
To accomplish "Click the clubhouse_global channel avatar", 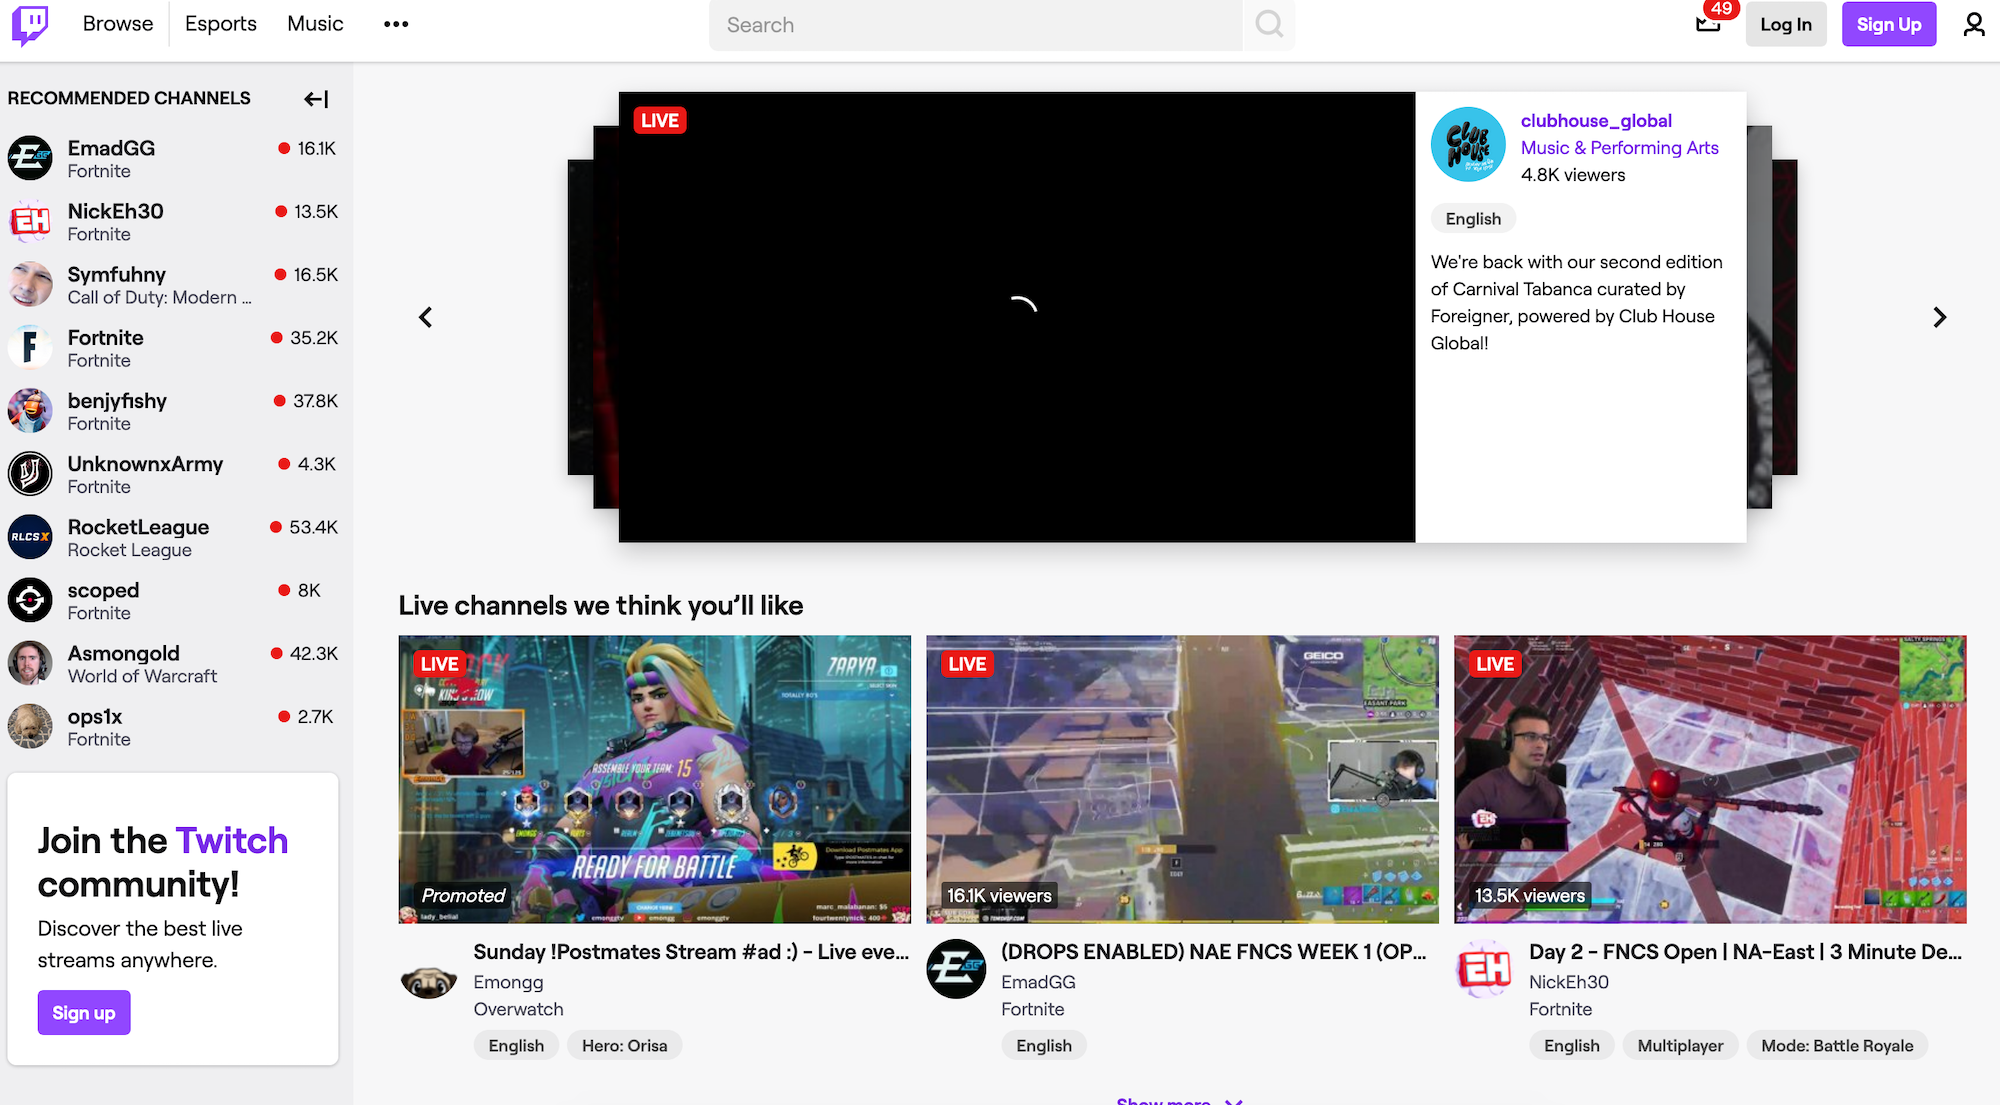I will click(1468, 144).
